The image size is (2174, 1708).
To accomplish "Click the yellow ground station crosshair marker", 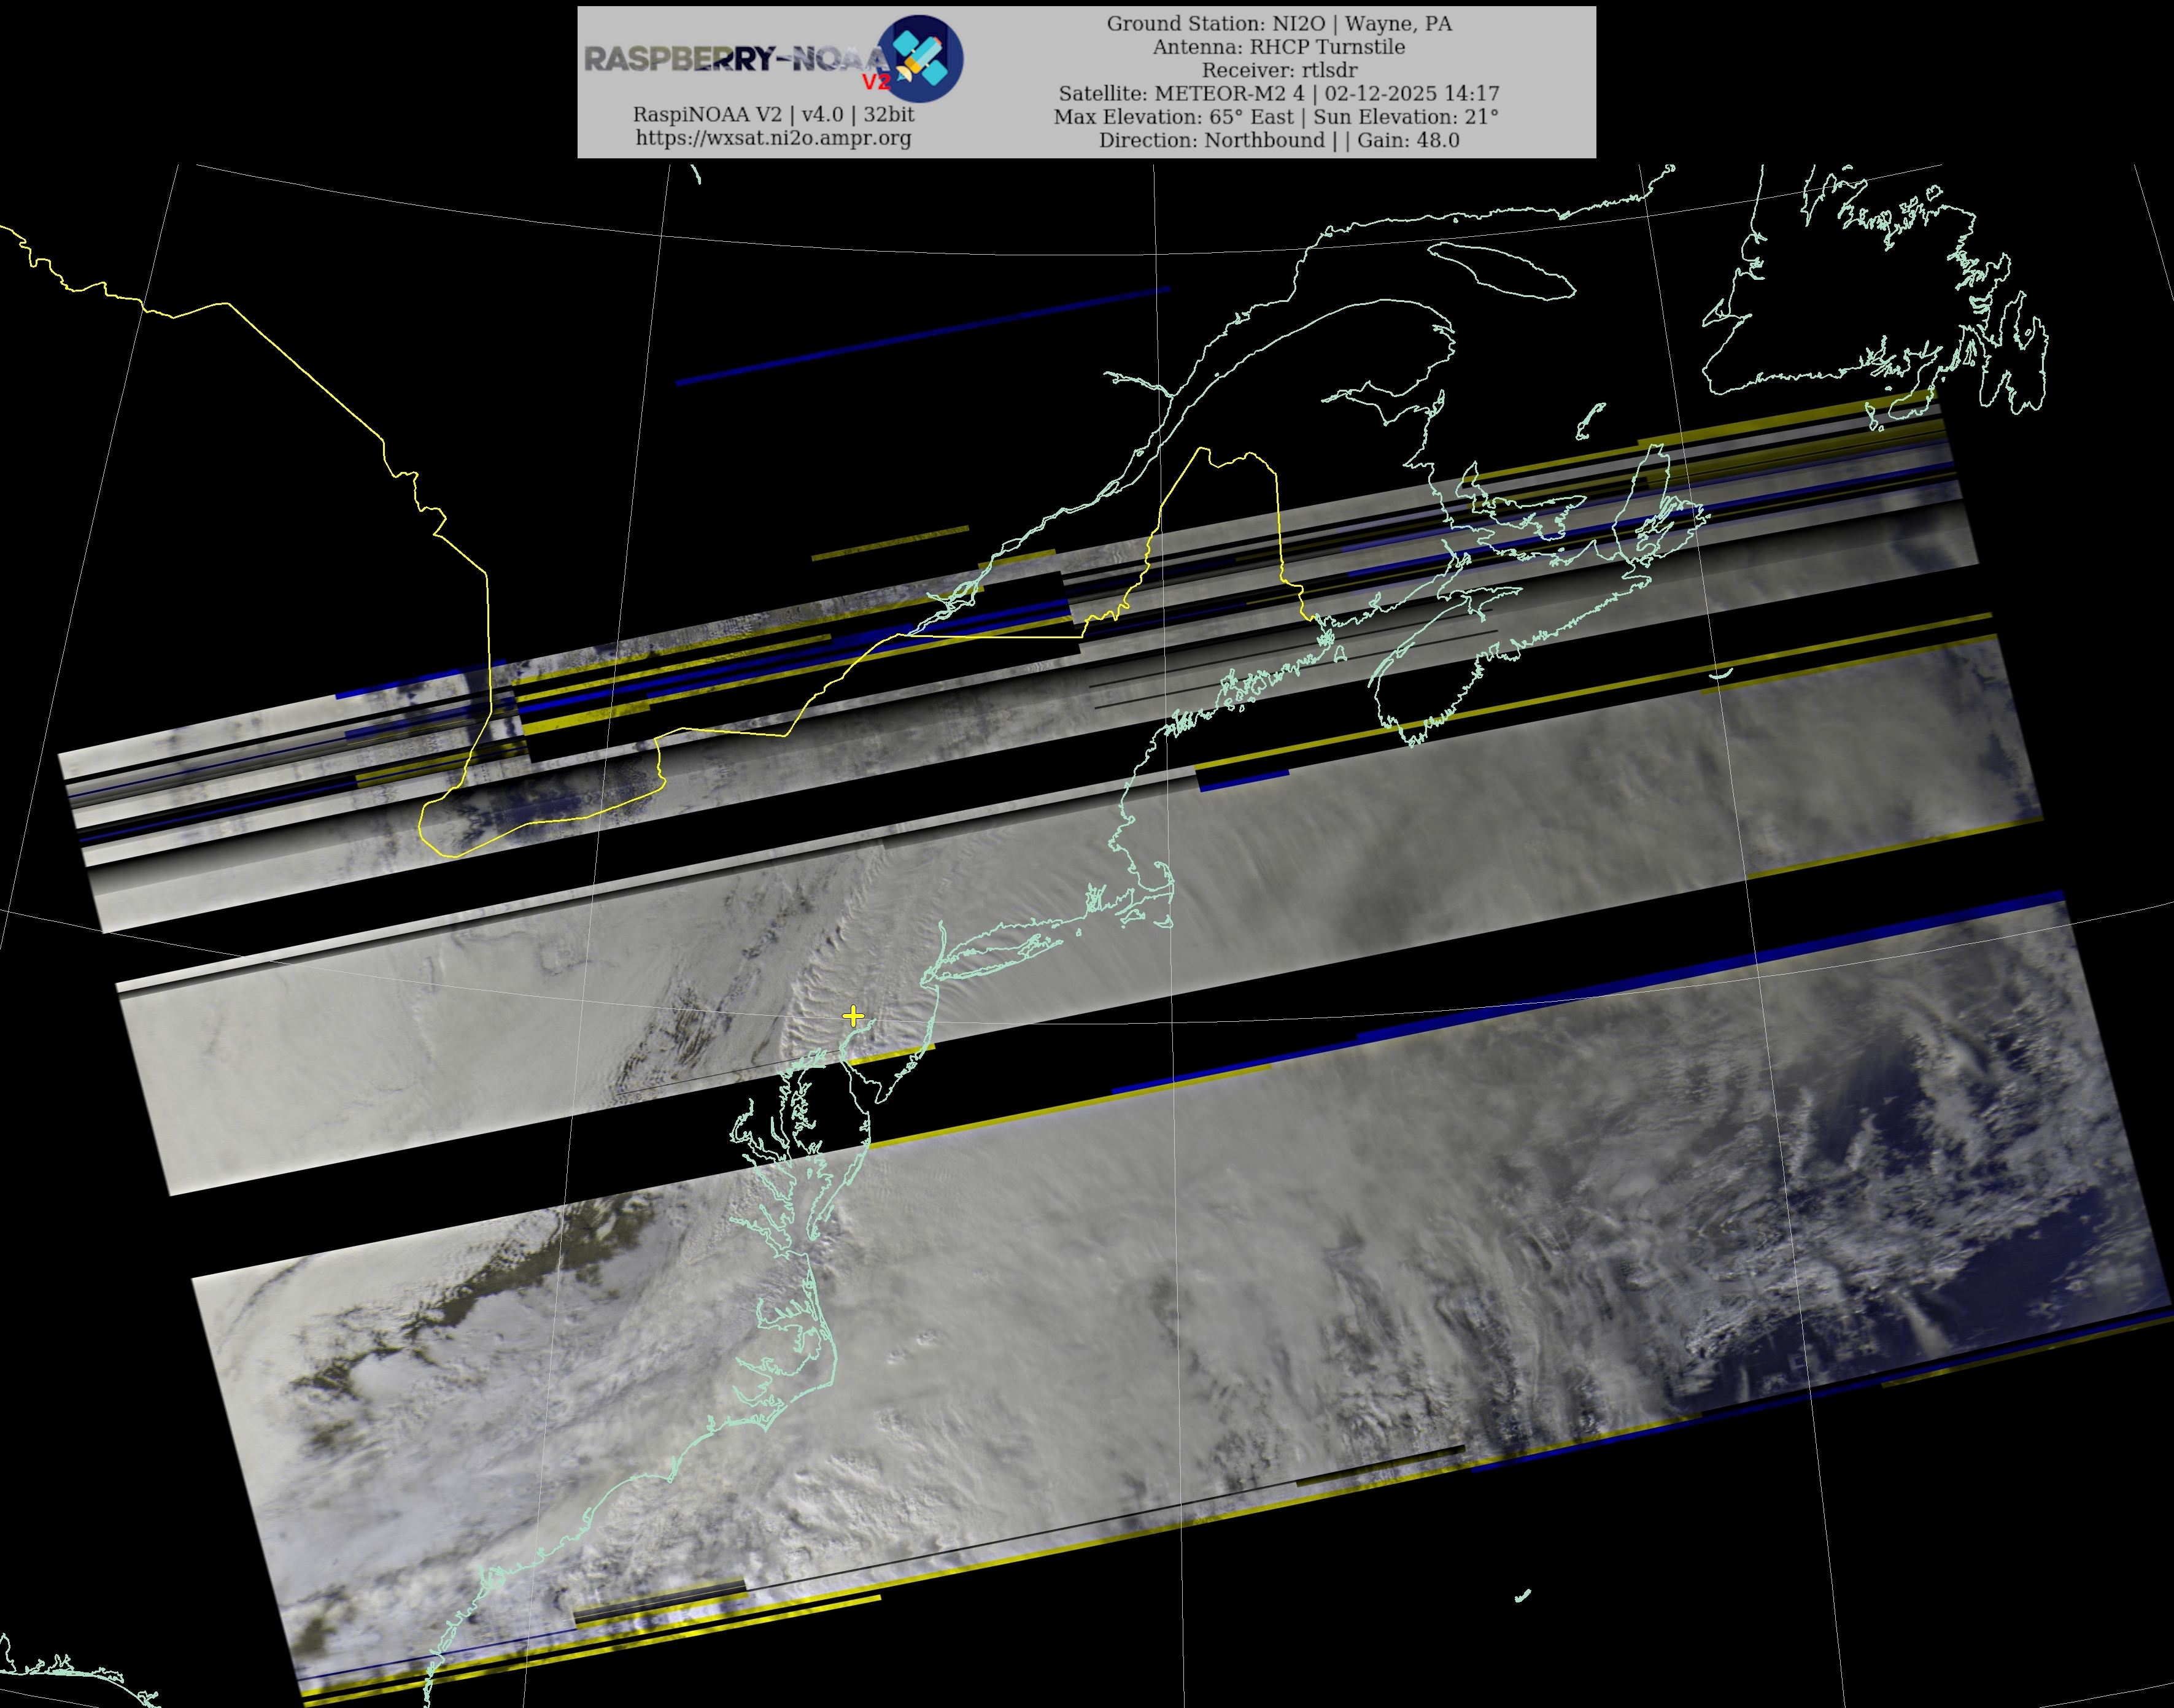I will click(x=852, y=1016).
